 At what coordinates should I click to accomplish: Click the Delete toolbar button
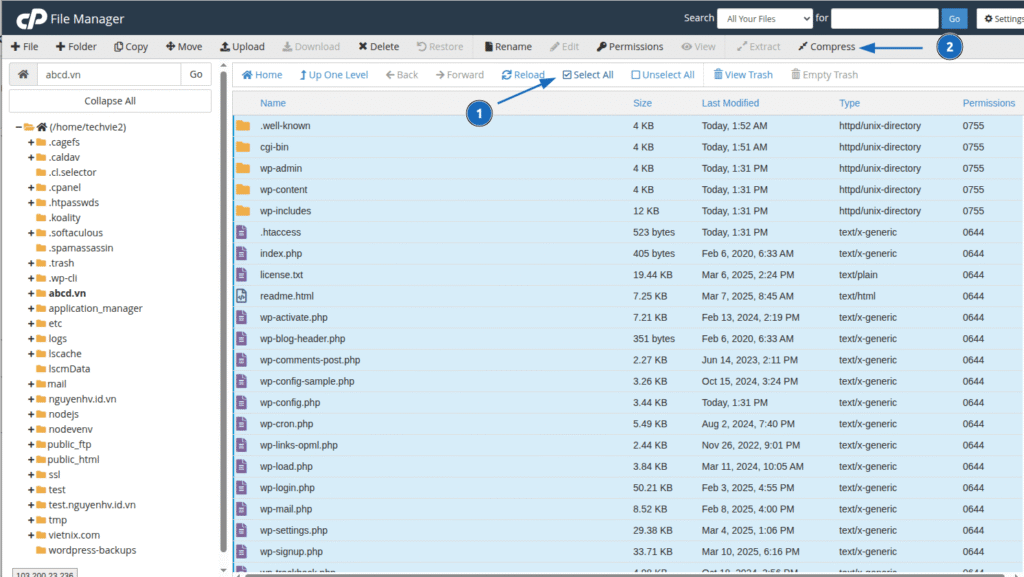(x=363, y=47)
